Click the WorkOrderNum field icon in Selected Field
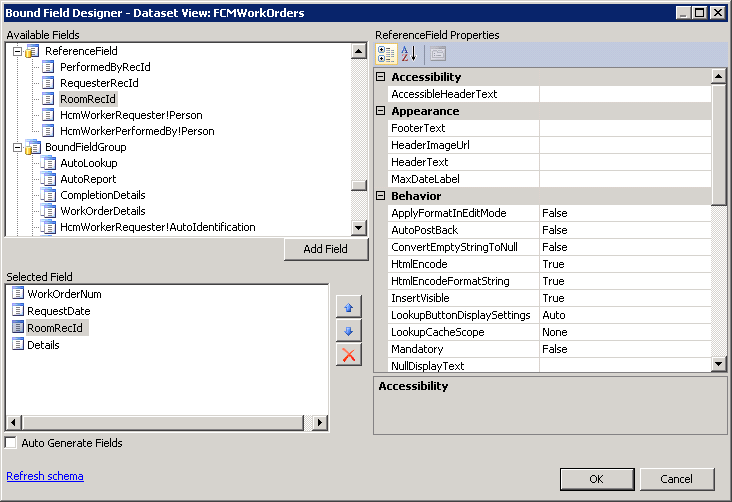Screen dimensions: 732x502 [x=18, y=293]
